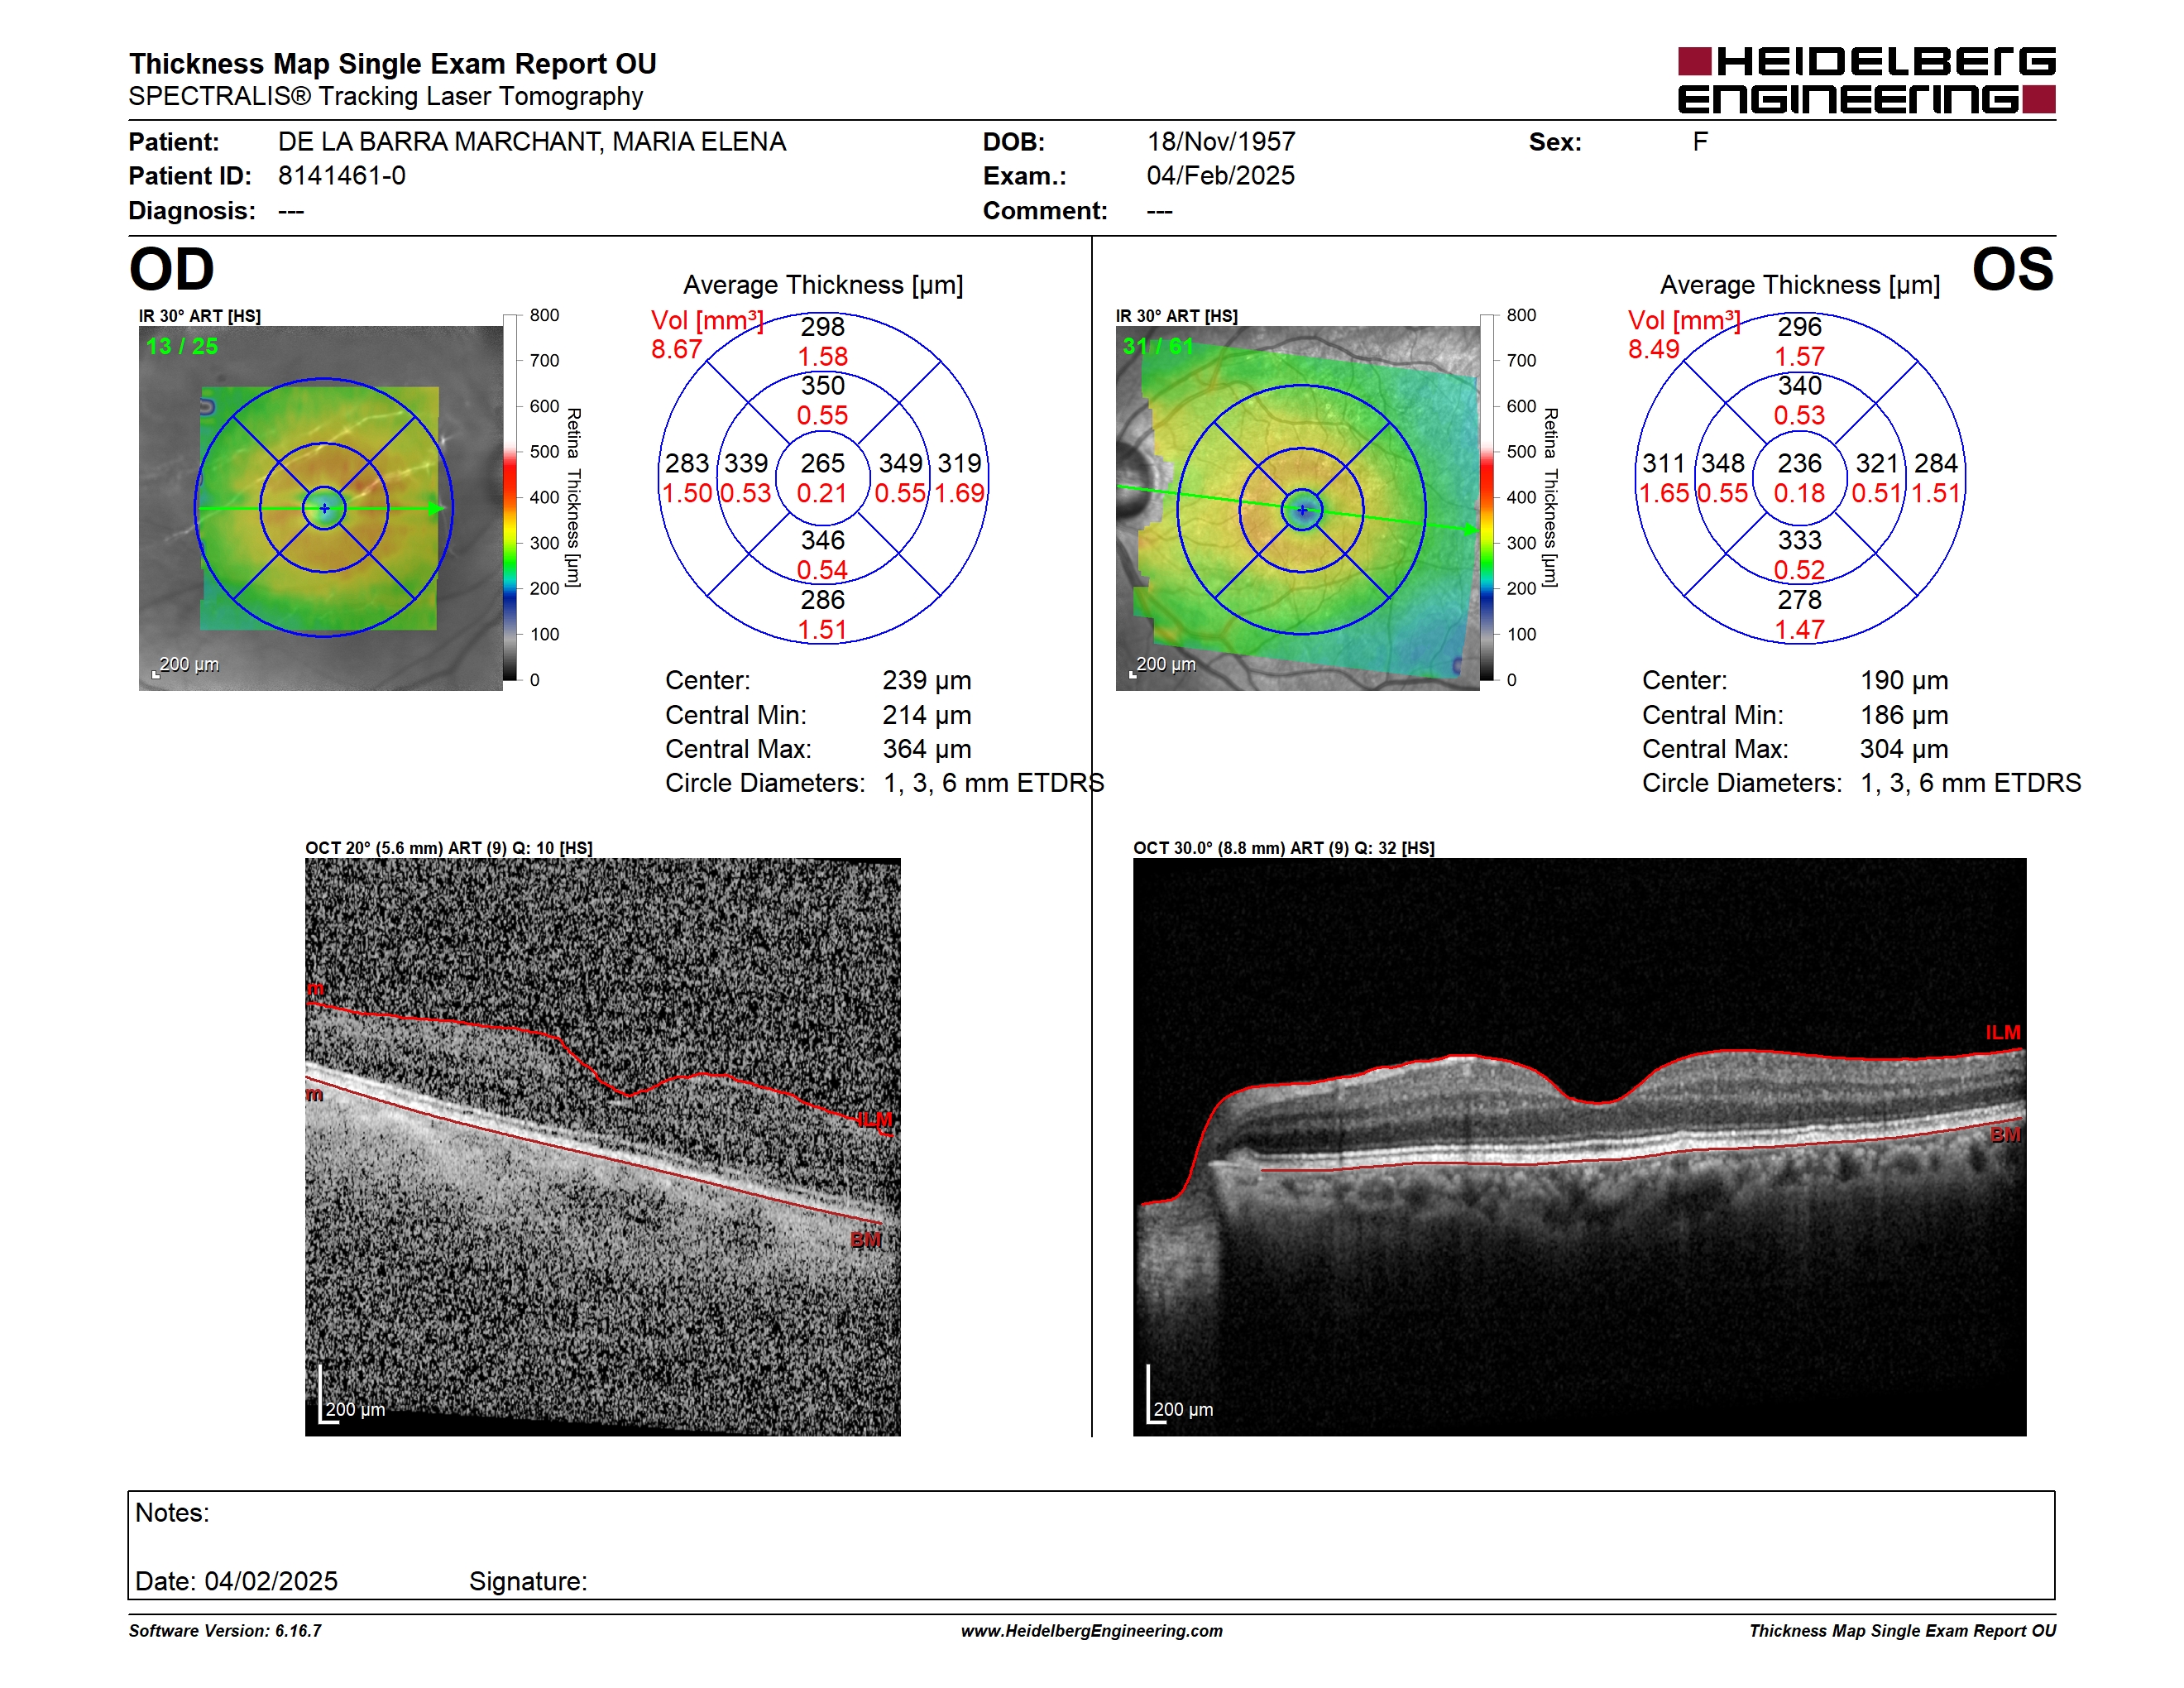Select Patient ID value '8141461-0'
This screenshot has width=2184, height=1688.
click(x=342, y=176)
